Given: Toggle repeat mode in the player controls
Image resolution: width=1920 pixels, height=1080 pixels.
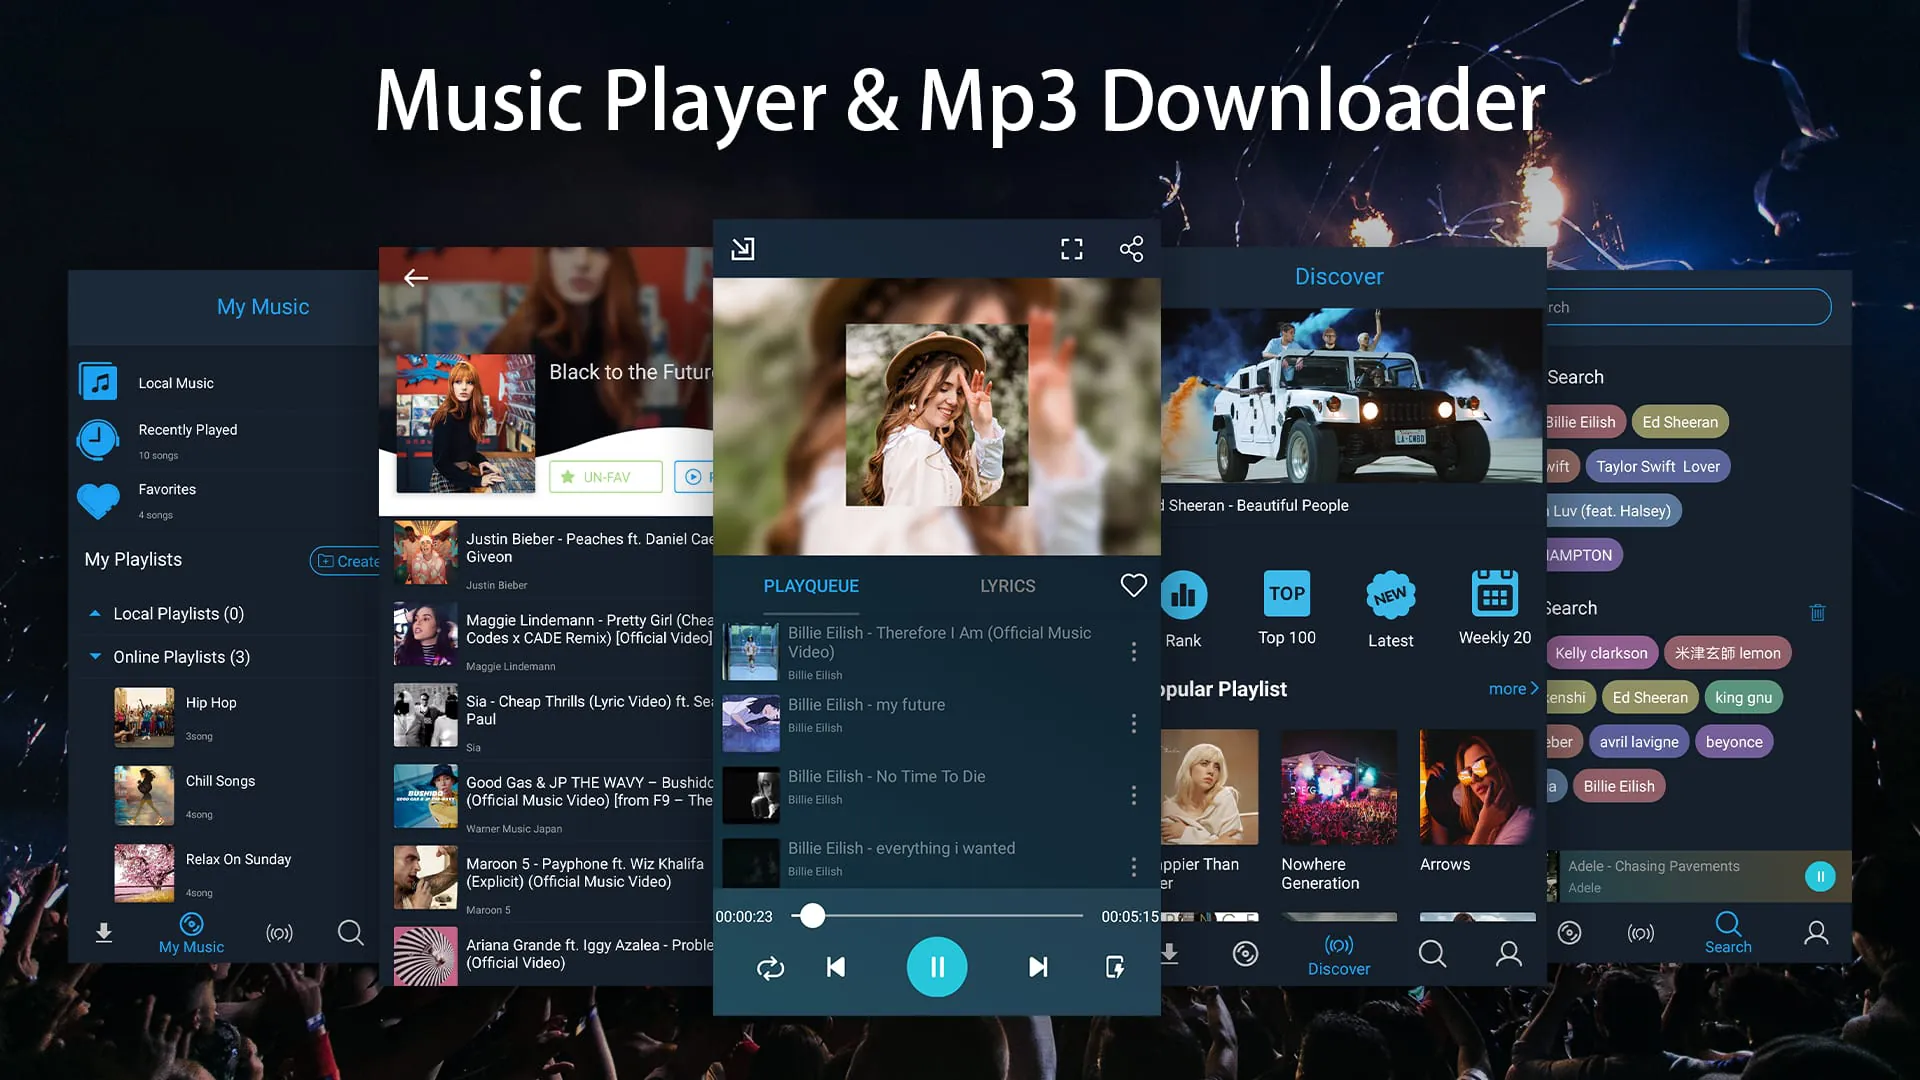Looking at the screenshot, I should (770, 967).
